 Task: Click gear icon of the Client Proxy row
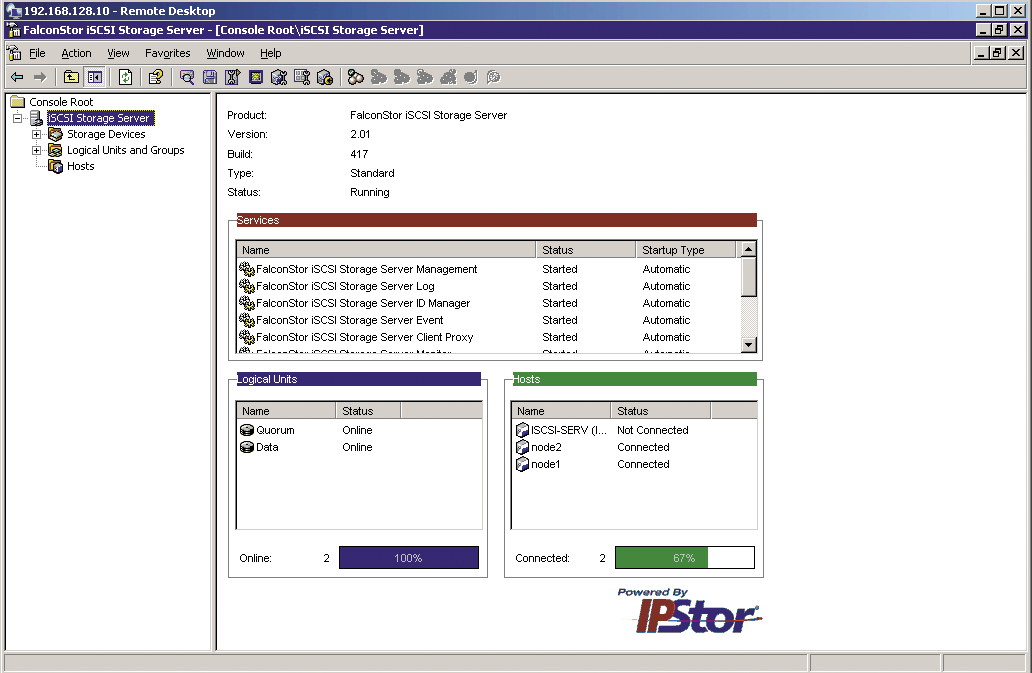(247, 337)
